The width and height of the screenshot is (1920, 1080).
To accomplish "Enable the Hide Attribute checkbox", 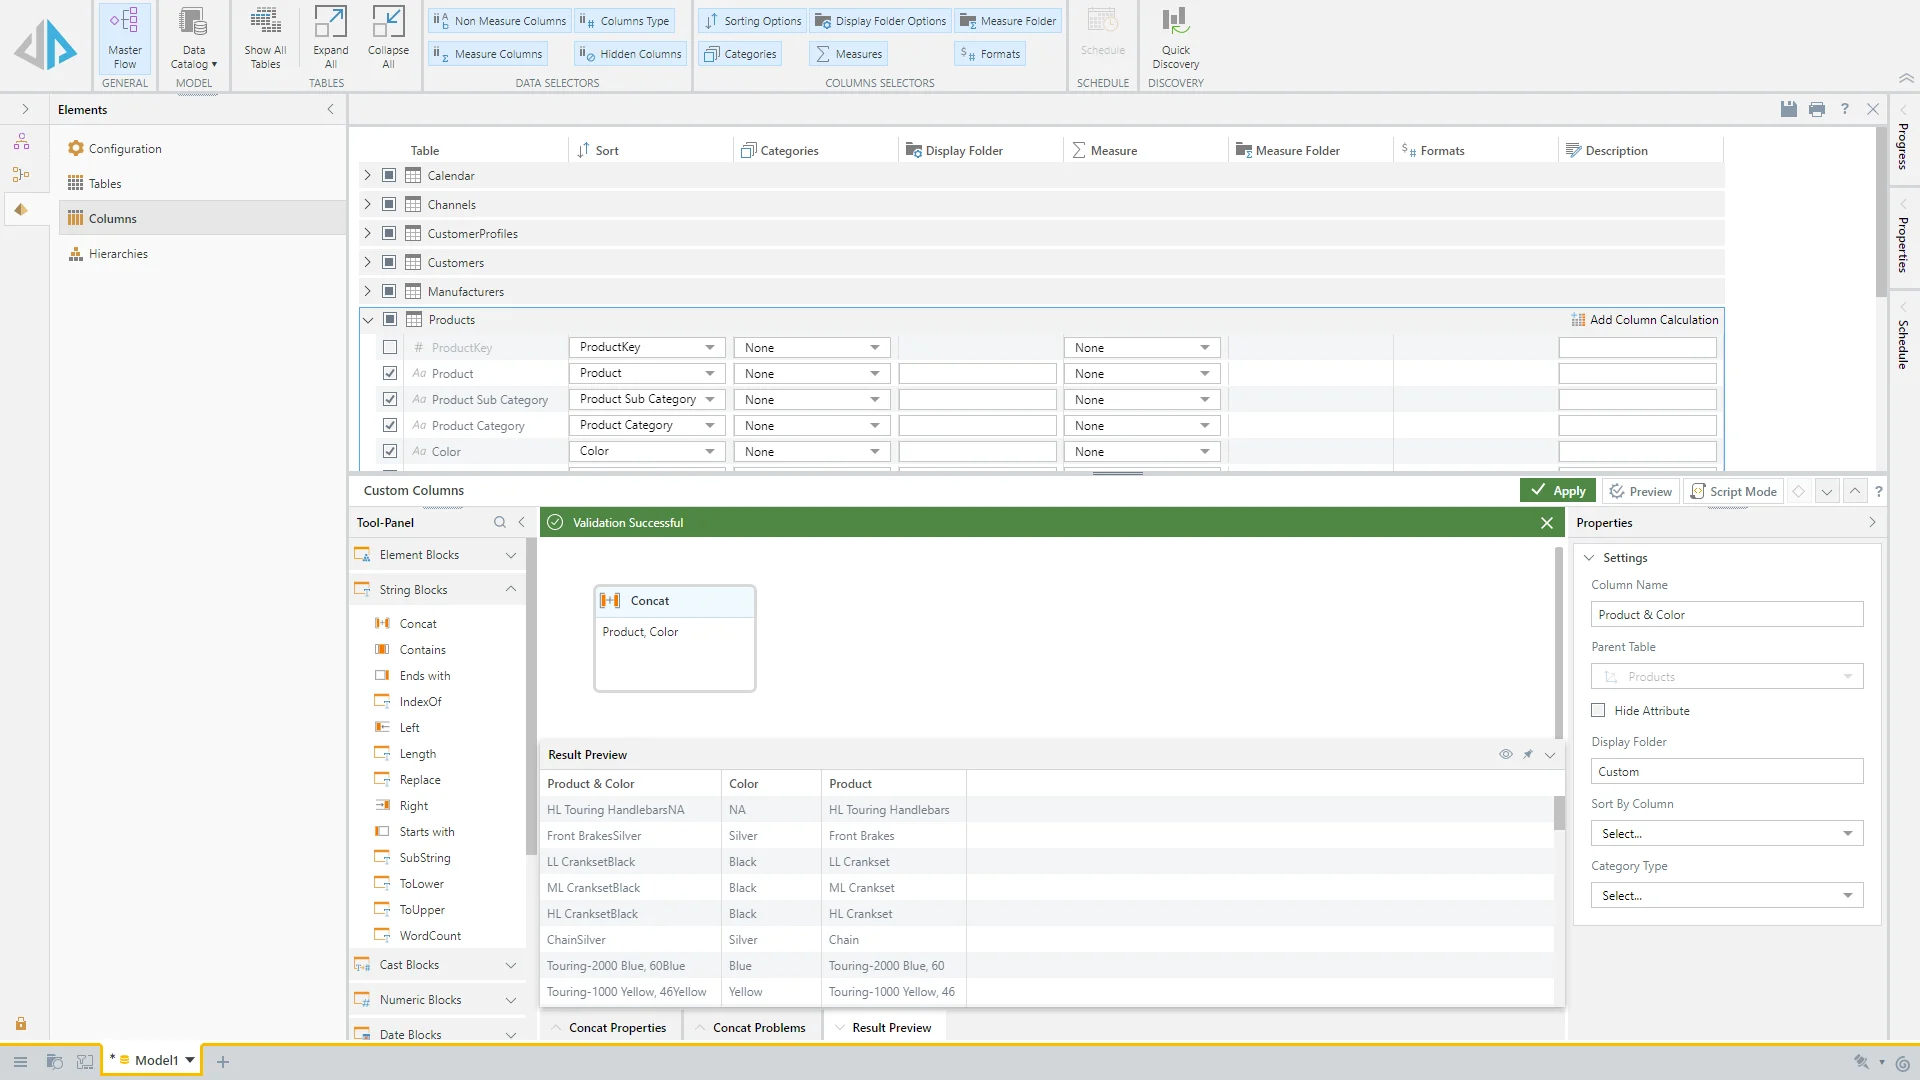I will [1598, 710].
